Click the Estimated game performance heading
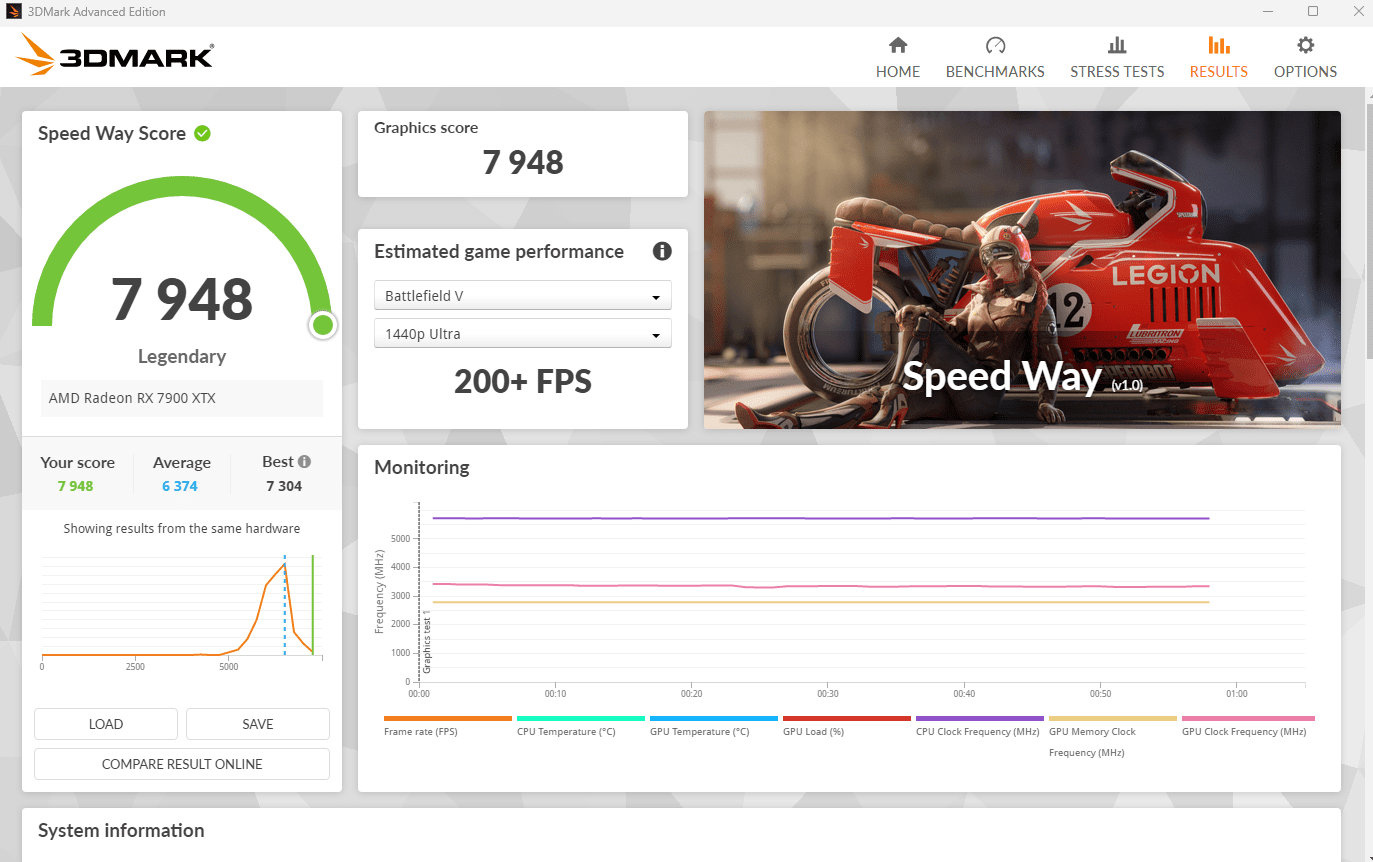 tap(499, 252)
